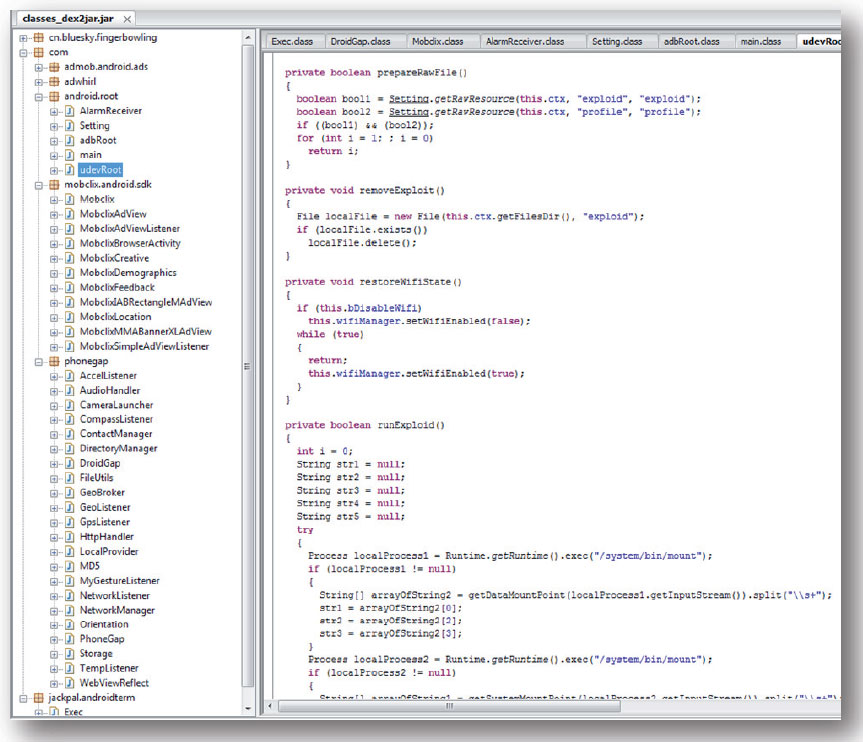Viewport: 863px width, 742px height.
Task: Click the code pane scroll-left arrow
Action: (x=270, y=706)
